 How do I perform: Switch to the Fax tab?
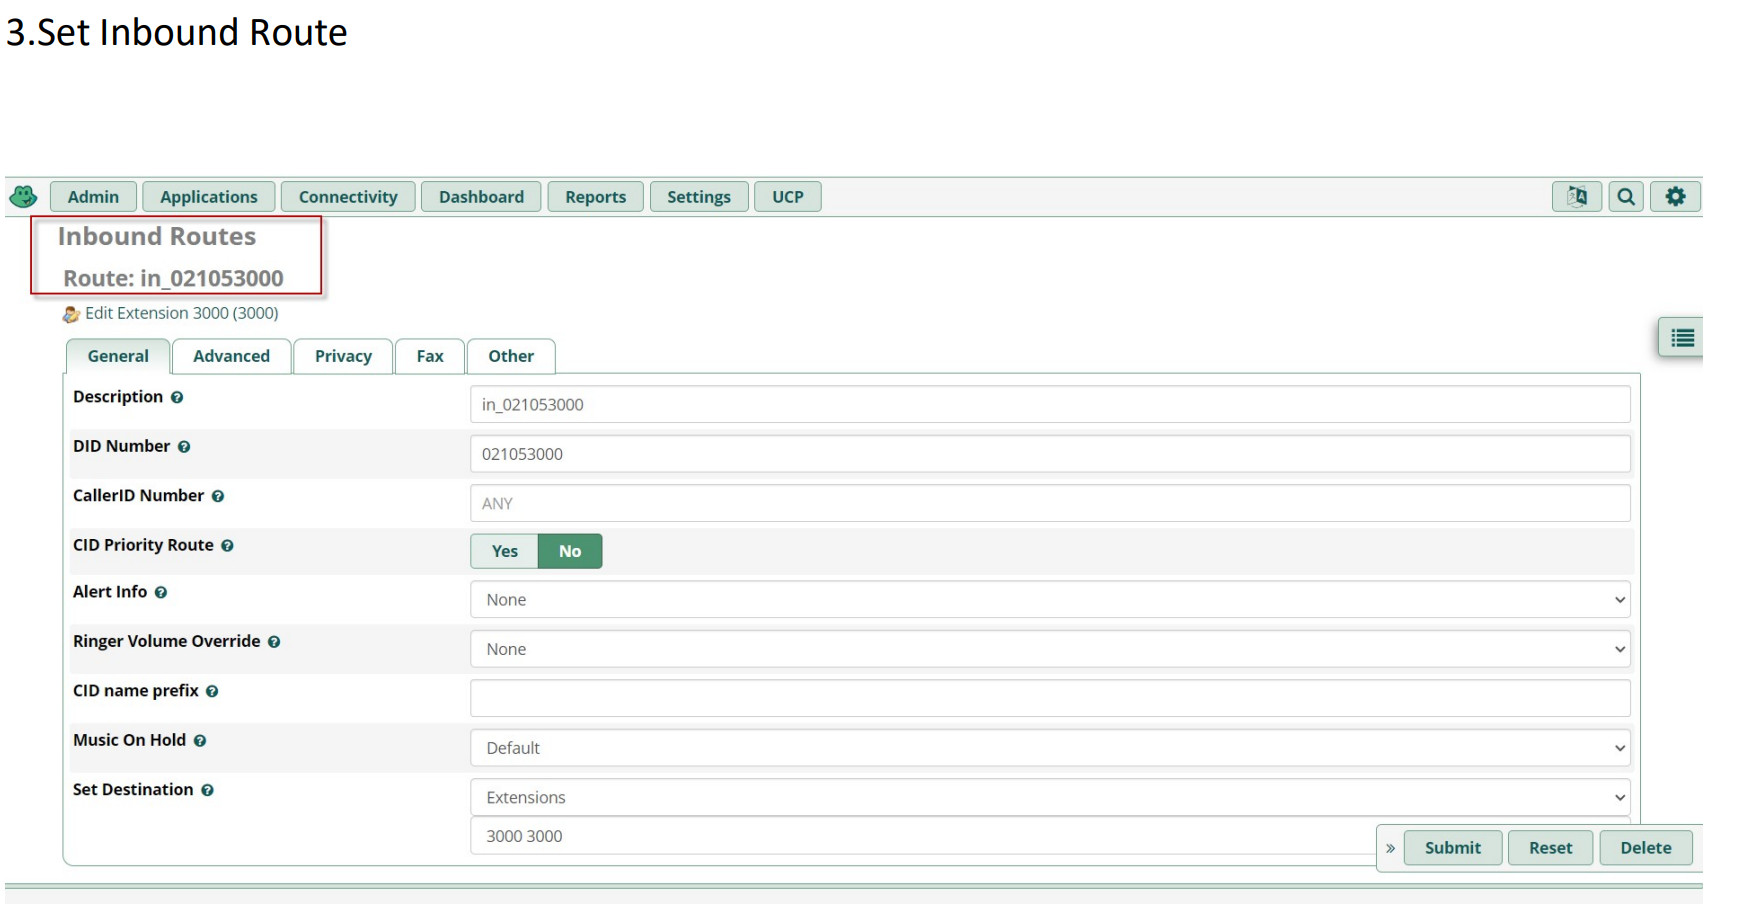[430, 356]
